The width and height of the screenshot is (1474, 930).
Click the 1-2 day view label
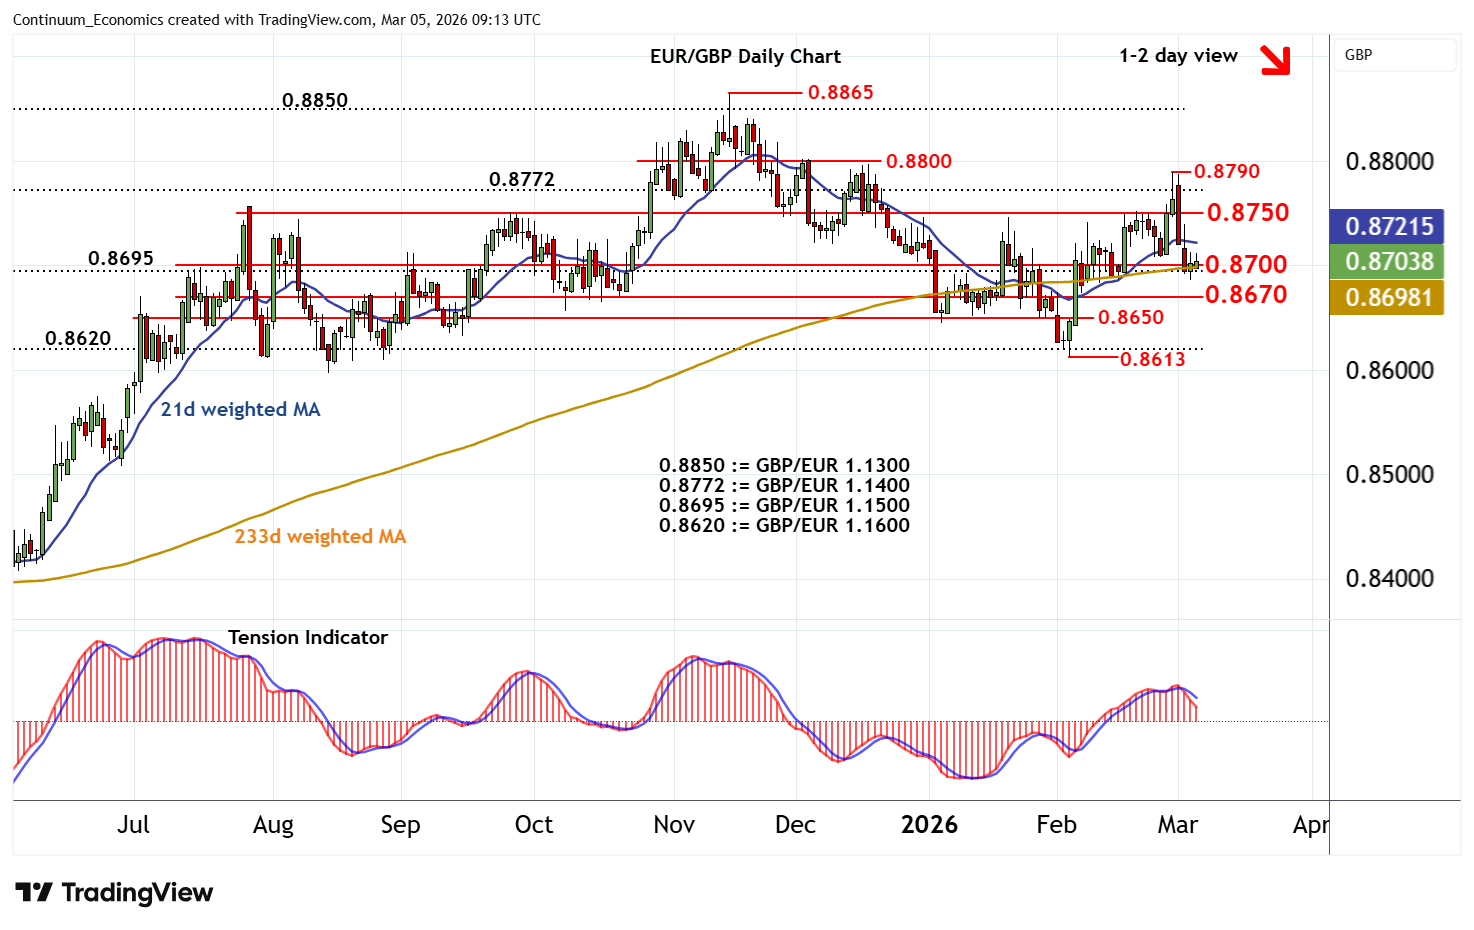(1178, 56)
